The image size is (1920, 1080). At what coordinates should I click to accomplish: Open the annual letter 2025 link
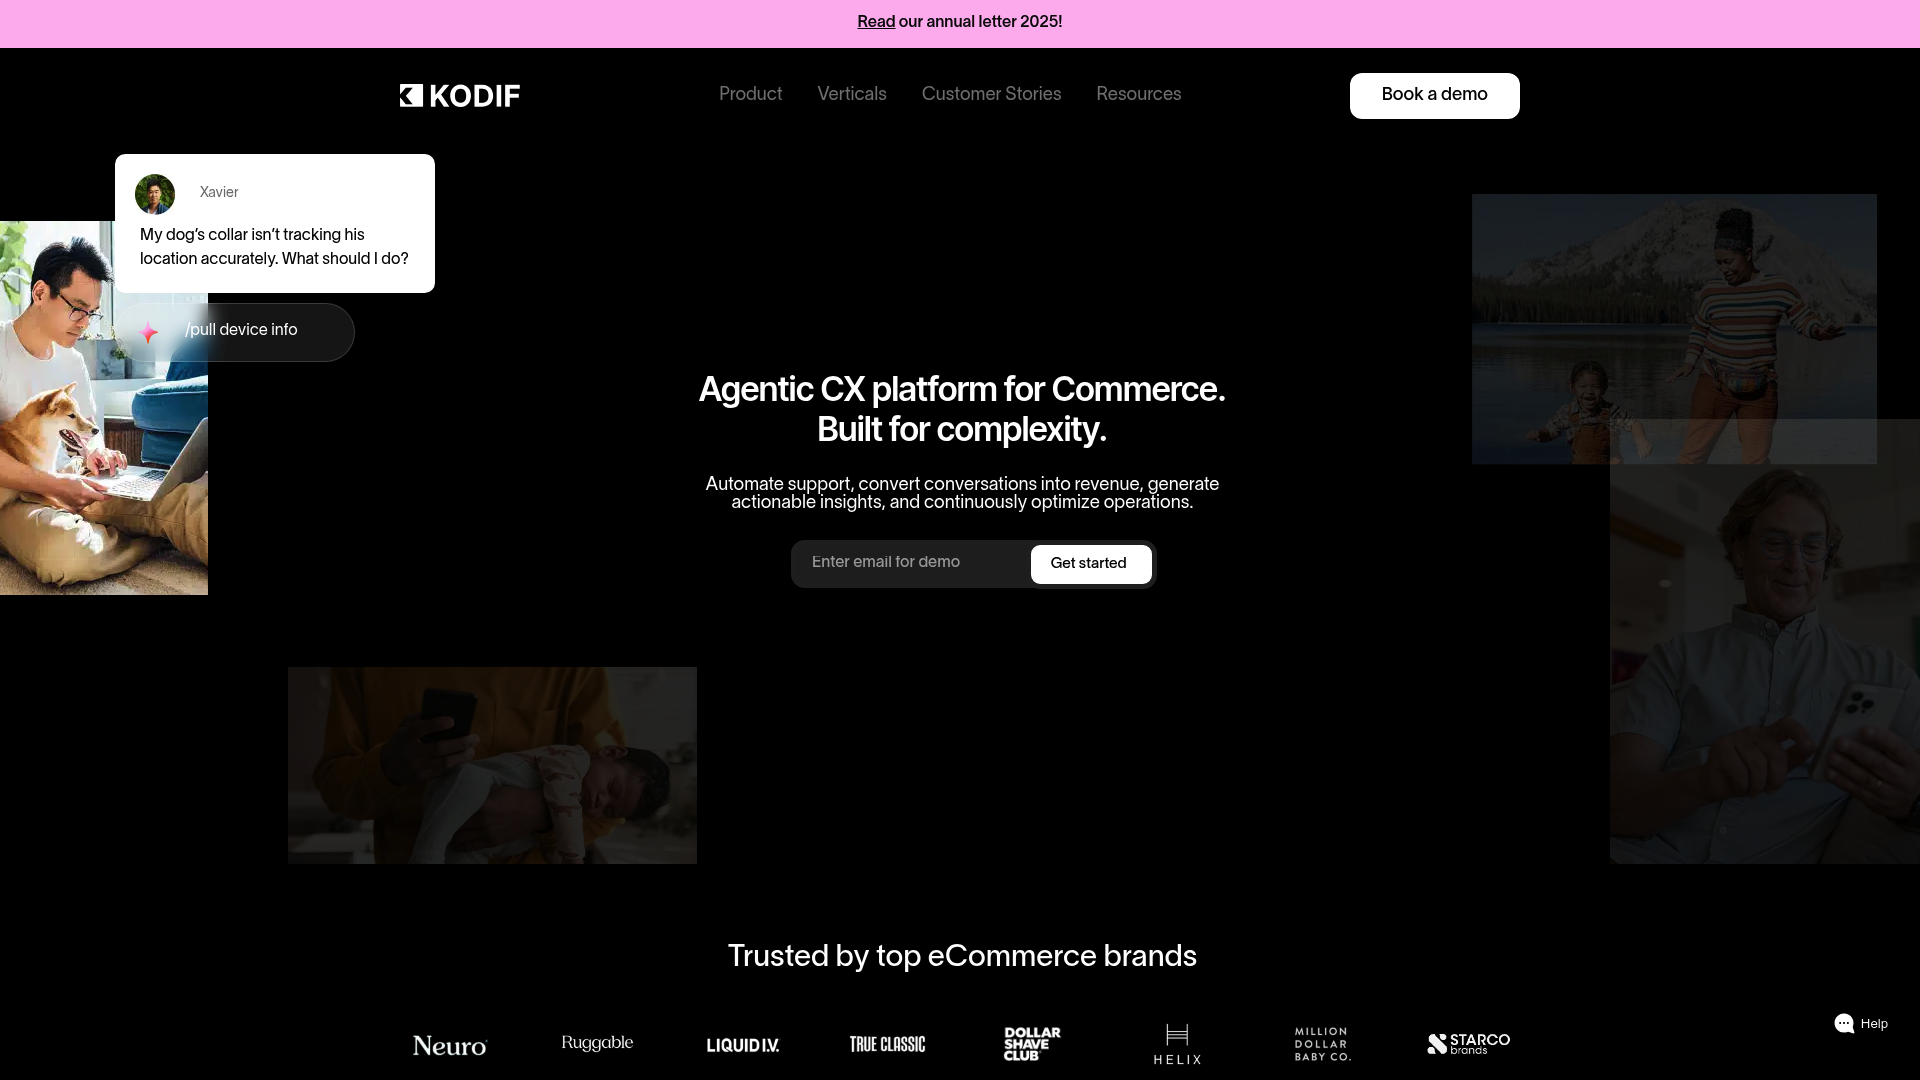click(x=875, y=22)
